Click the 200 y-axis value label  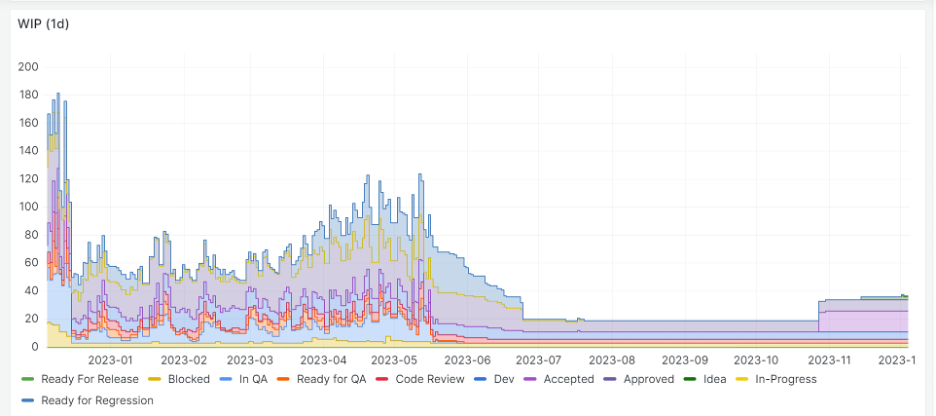point(28,67)
